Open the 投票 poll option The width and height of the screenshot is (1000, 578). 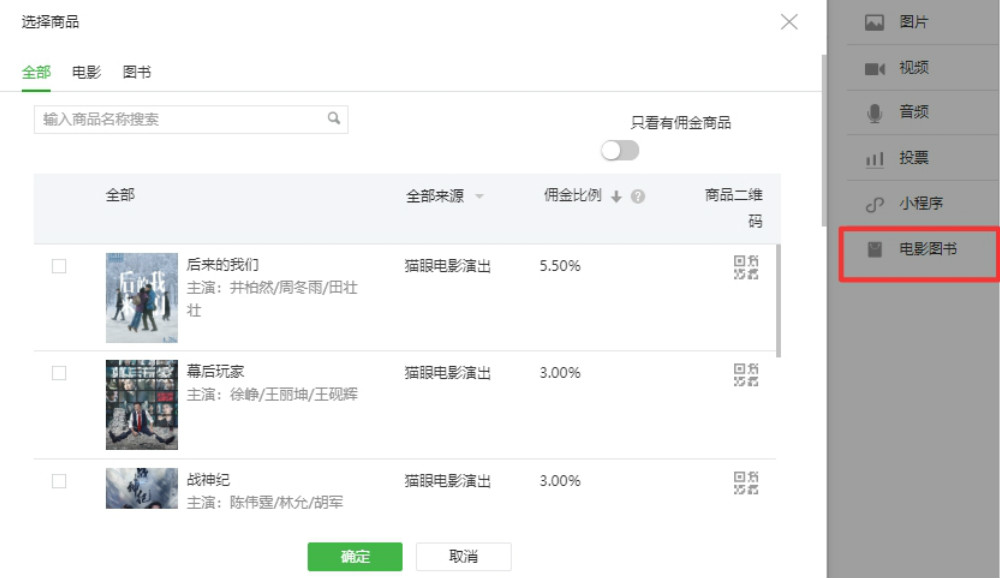912,158
